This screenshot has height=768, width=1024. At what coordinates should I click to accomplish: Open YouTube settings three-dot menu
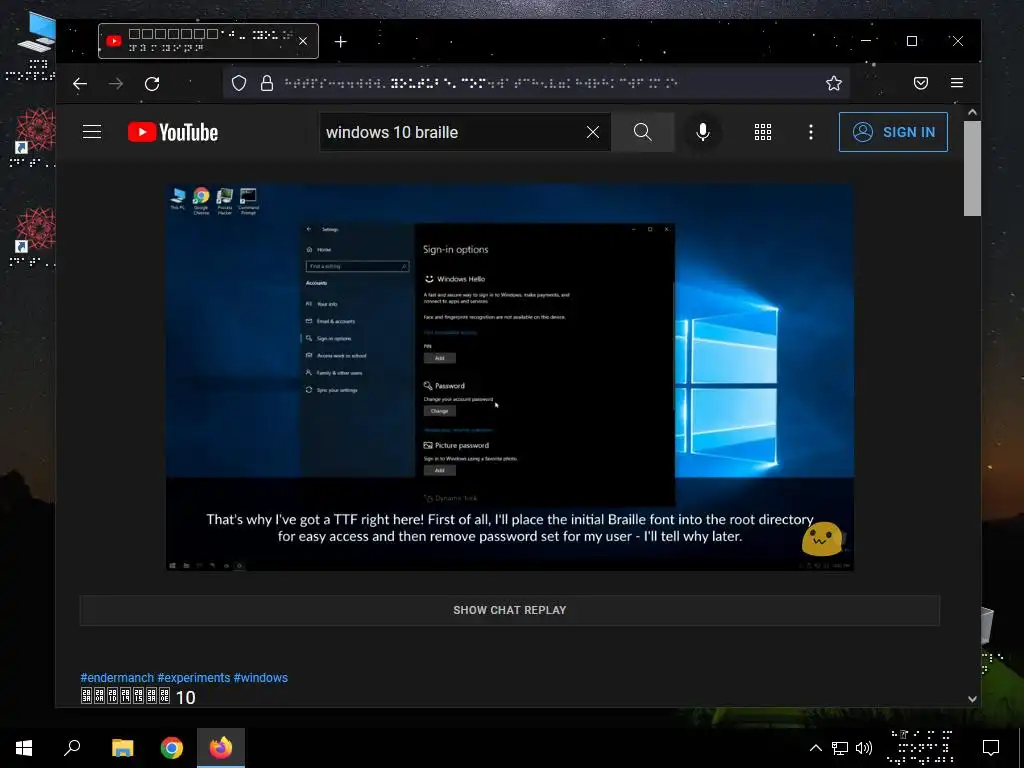pos(810,132)
